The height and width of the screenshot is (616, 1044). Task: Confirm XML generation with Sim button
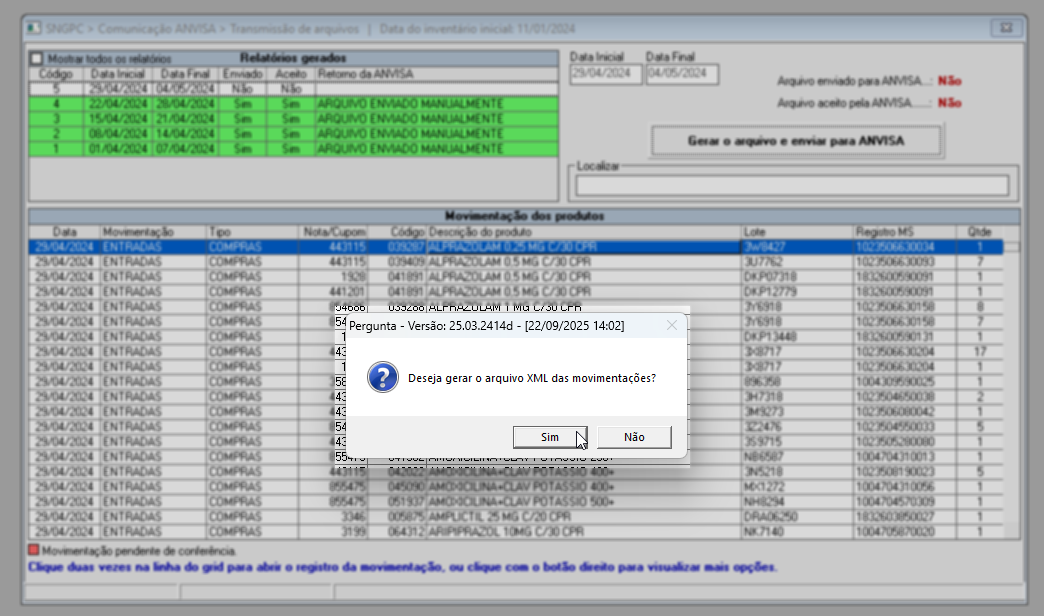pyautogui.click(x=550, y=437)
